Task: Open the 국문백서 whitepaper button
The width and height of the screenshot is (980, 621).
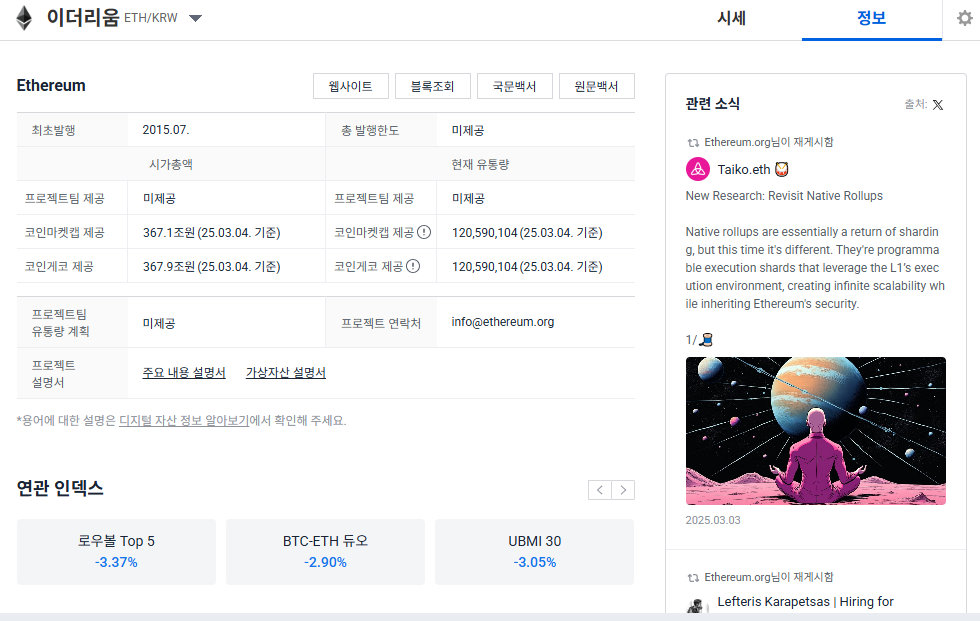Action: pyautogui.click(x=514, y=86)
